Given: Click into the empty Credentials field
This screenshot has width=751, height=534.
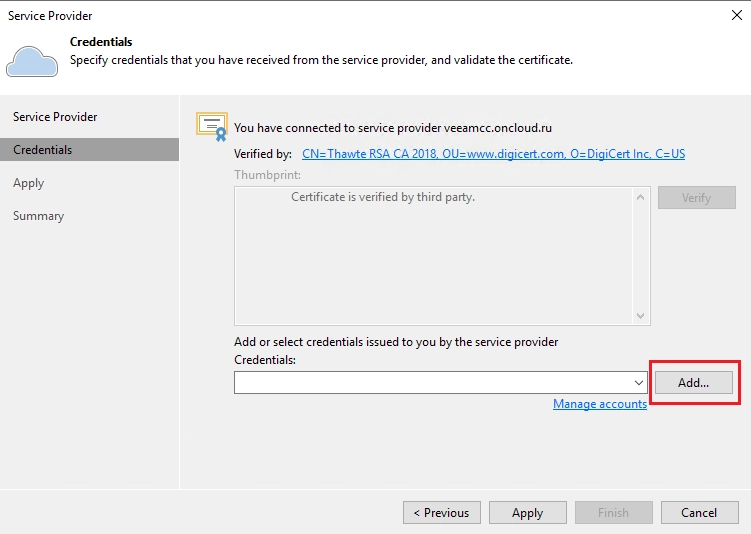Looking at the screenshot, I should pos(432,383).
